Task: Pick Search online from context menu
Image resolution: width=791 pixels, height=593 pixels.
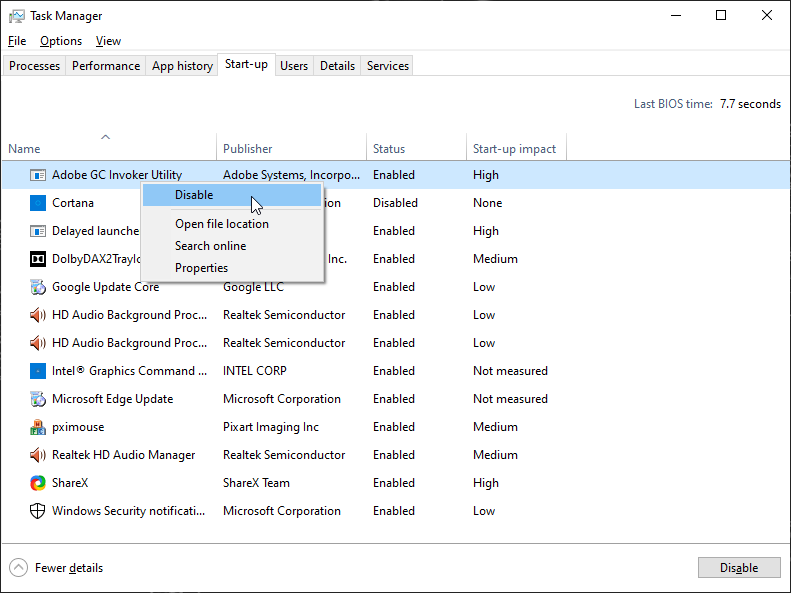Action: [210, 246]
